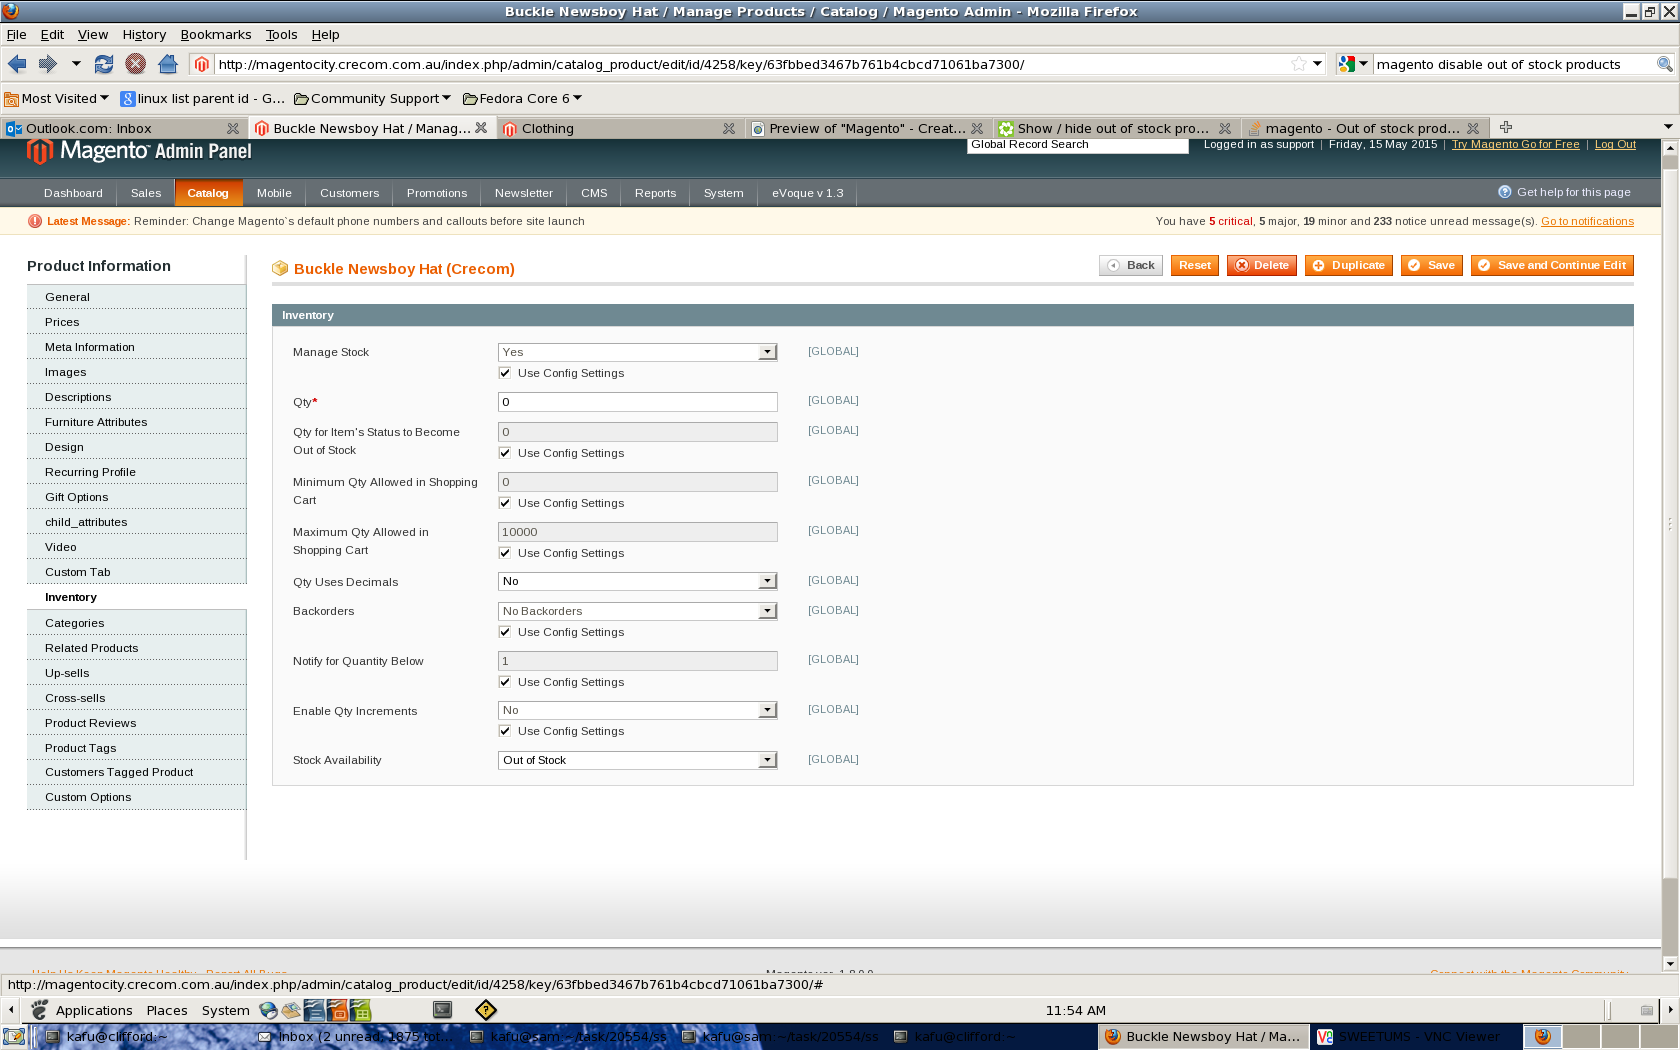The width and height of the screenshot is (1680, 1050).
Task: Go back using Firefox back arrow
Action: click(17, 64)
